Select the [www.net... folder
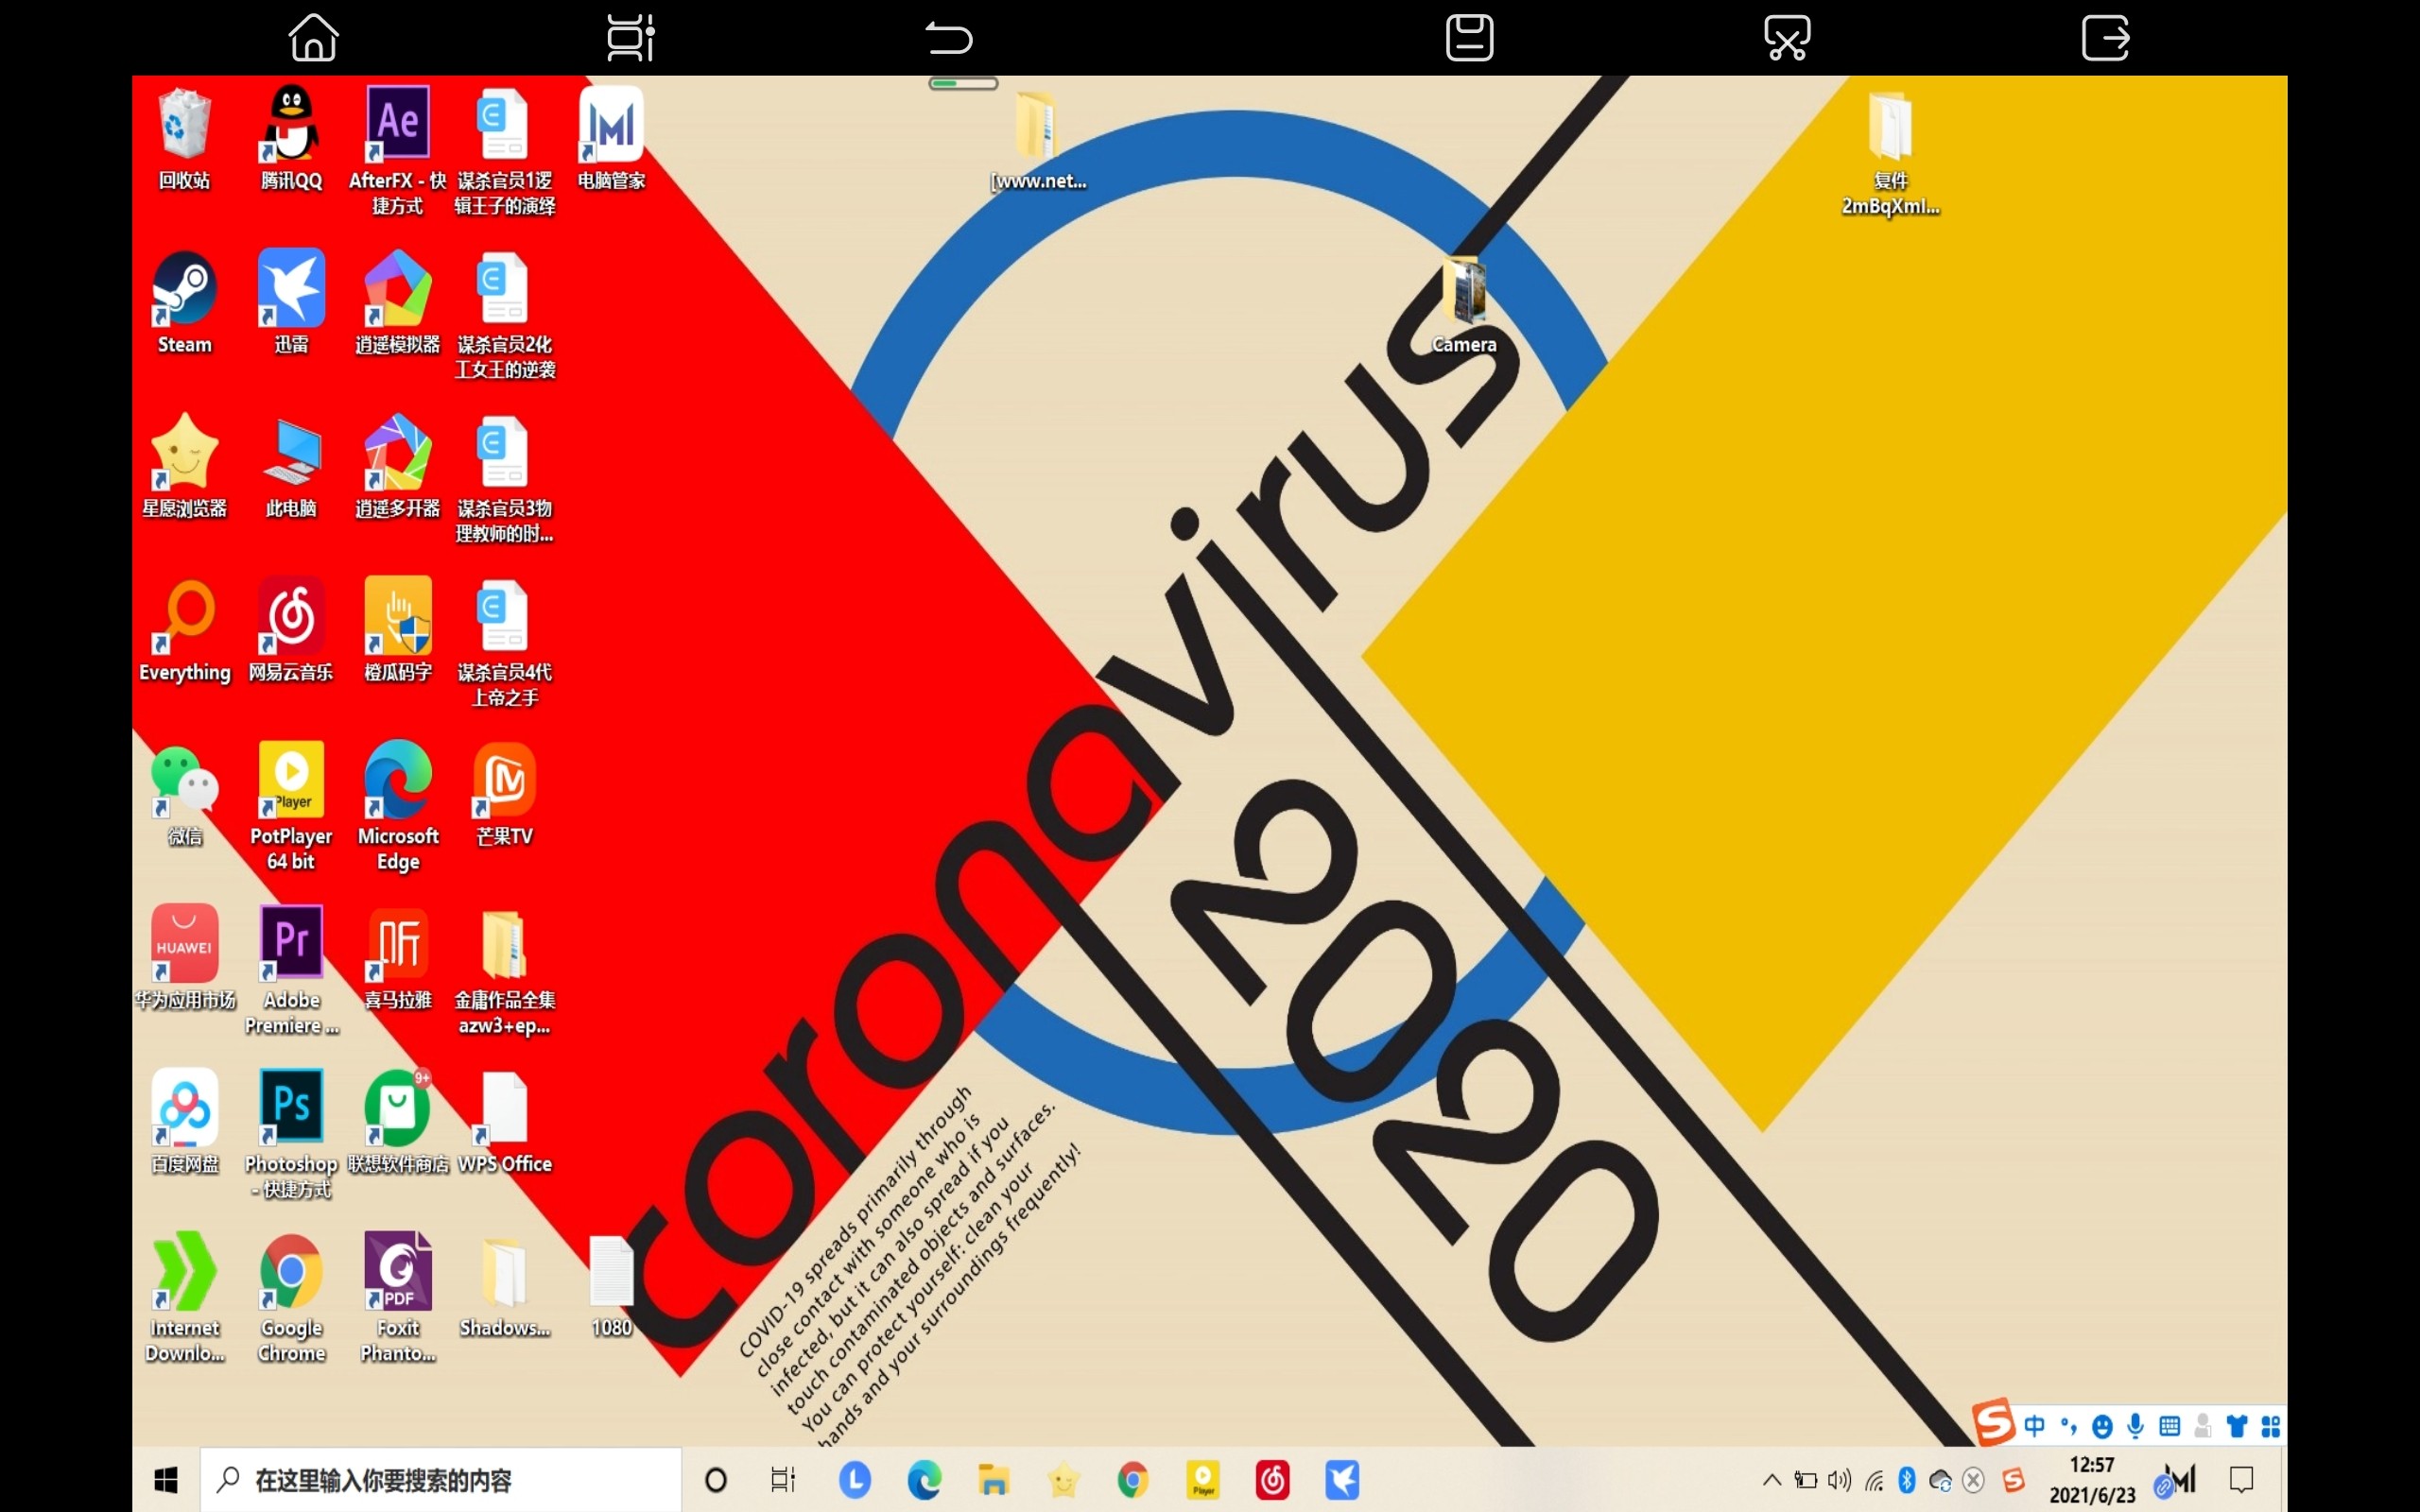Viewport: 2420px width, 1512px height. [1037, 124]
